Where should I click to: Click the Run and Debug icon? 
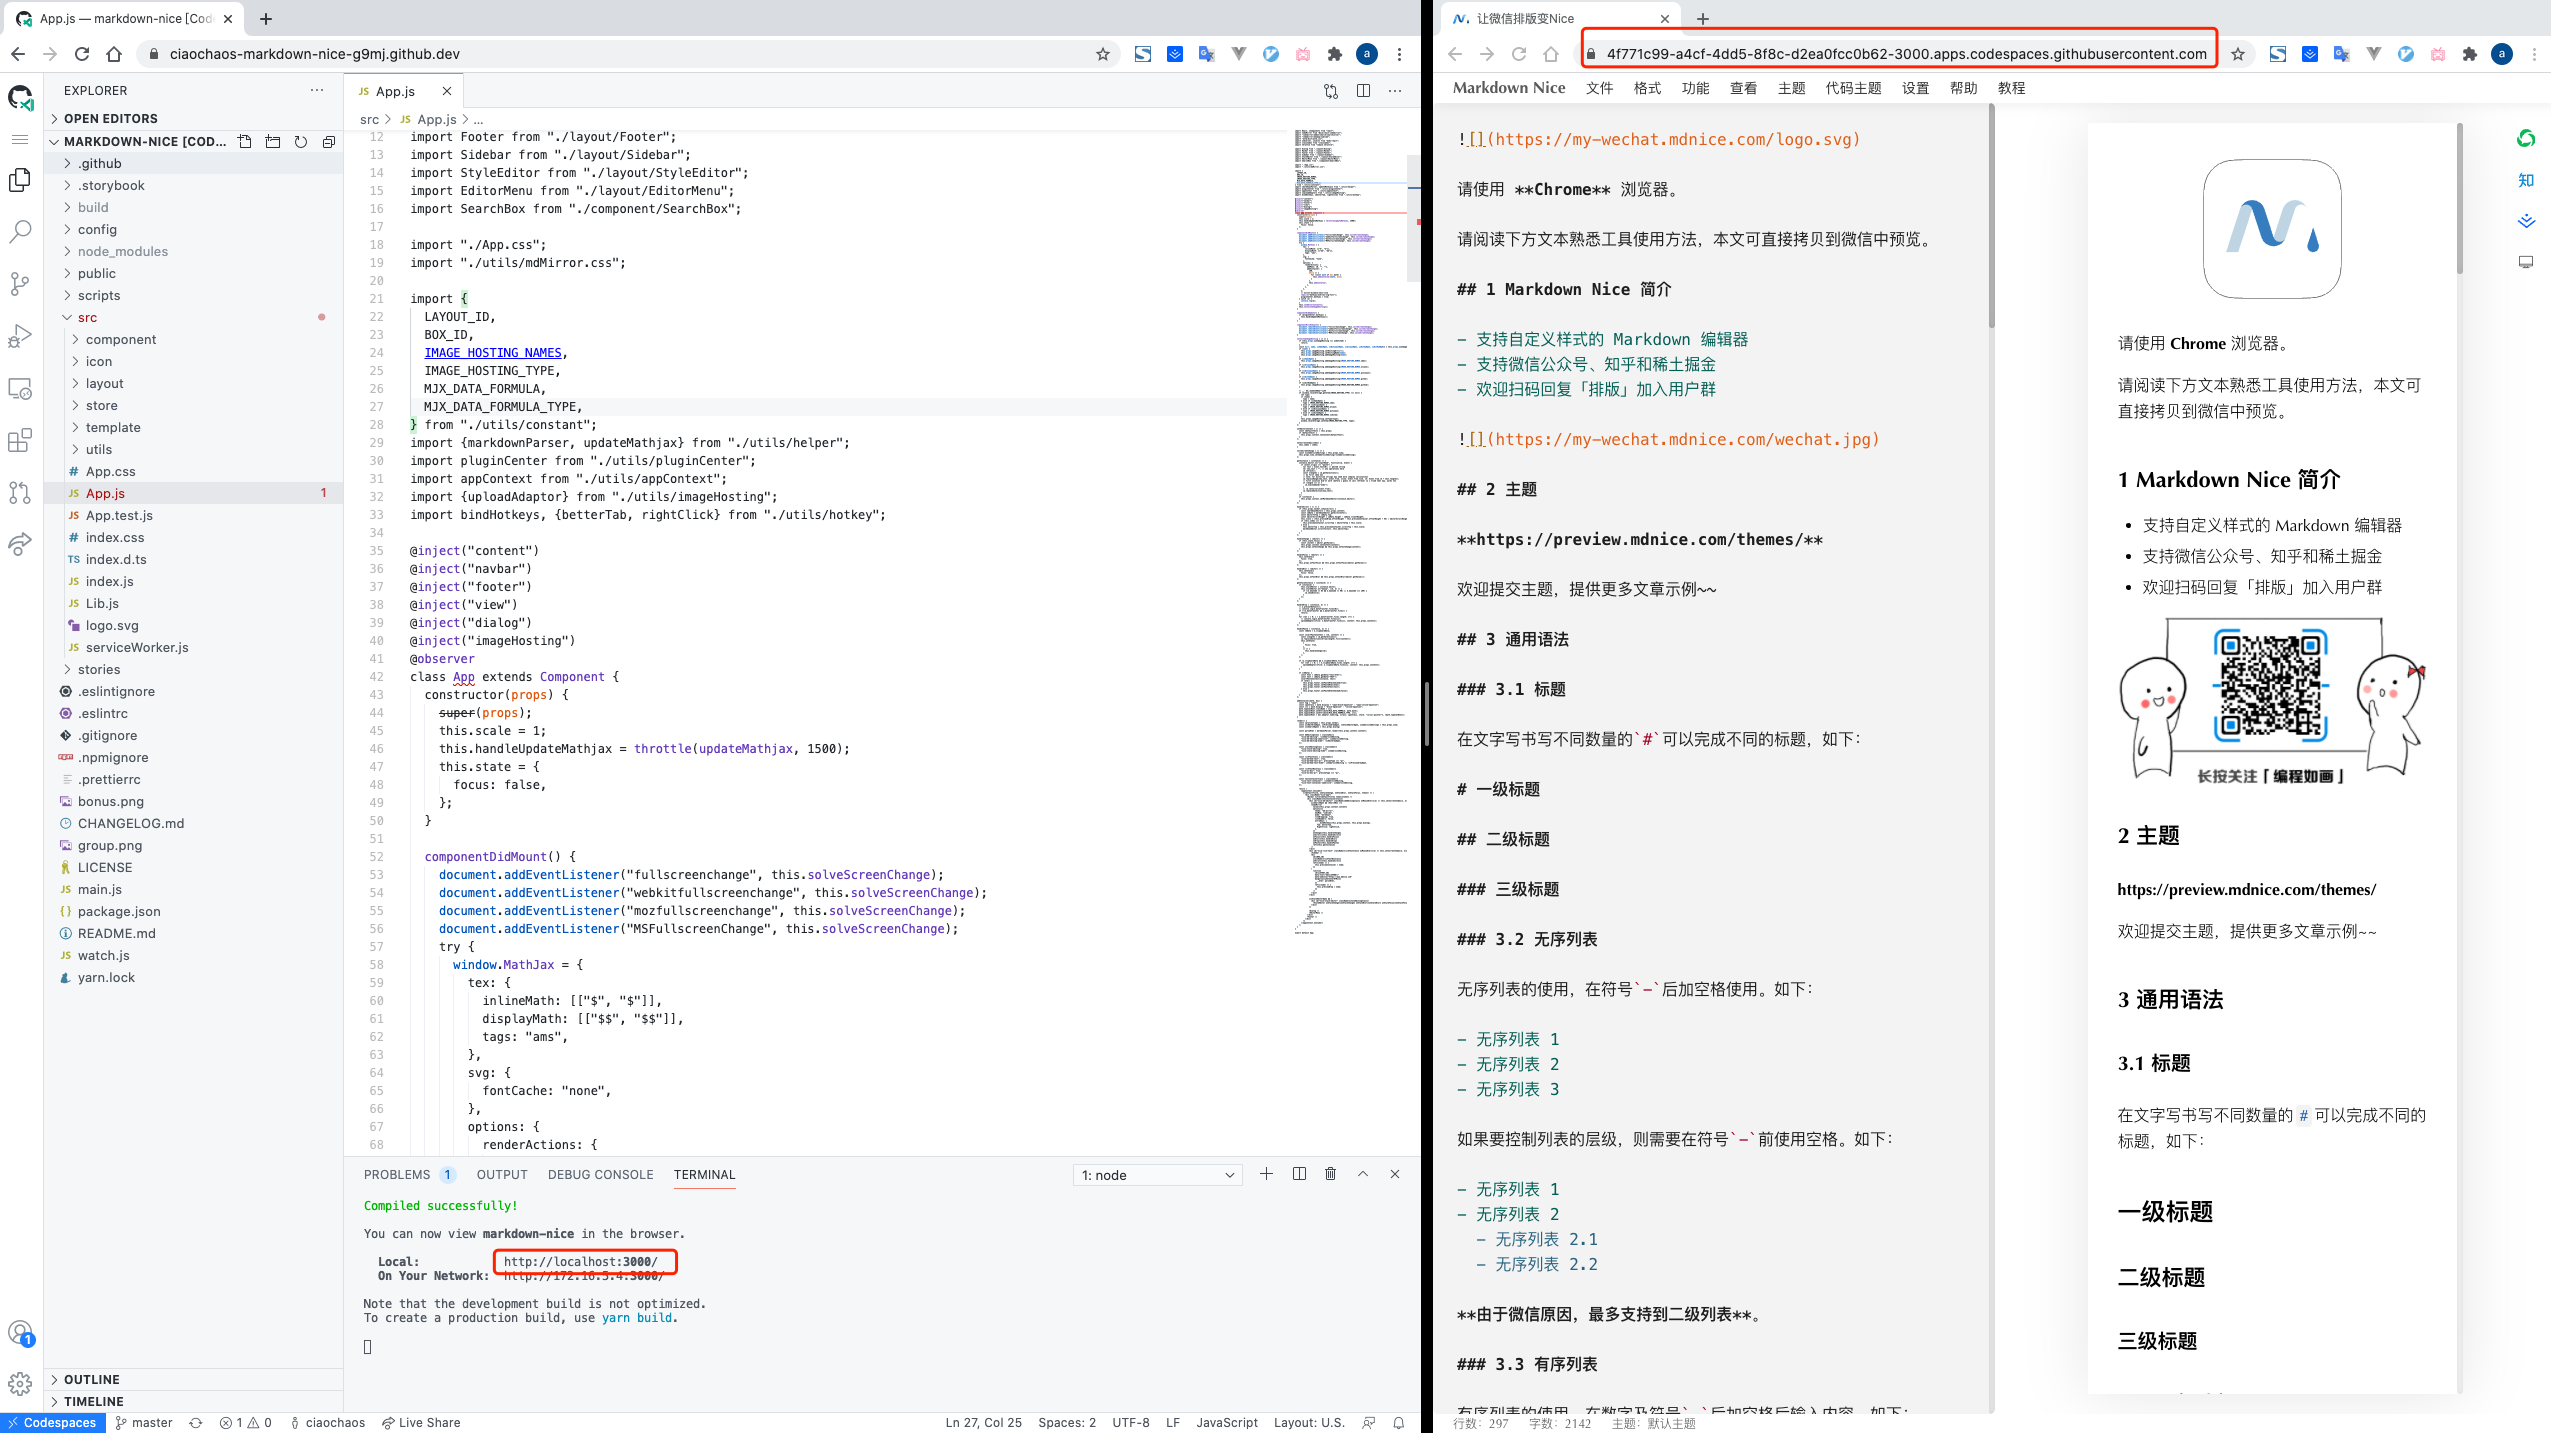(x=20, y=336)
